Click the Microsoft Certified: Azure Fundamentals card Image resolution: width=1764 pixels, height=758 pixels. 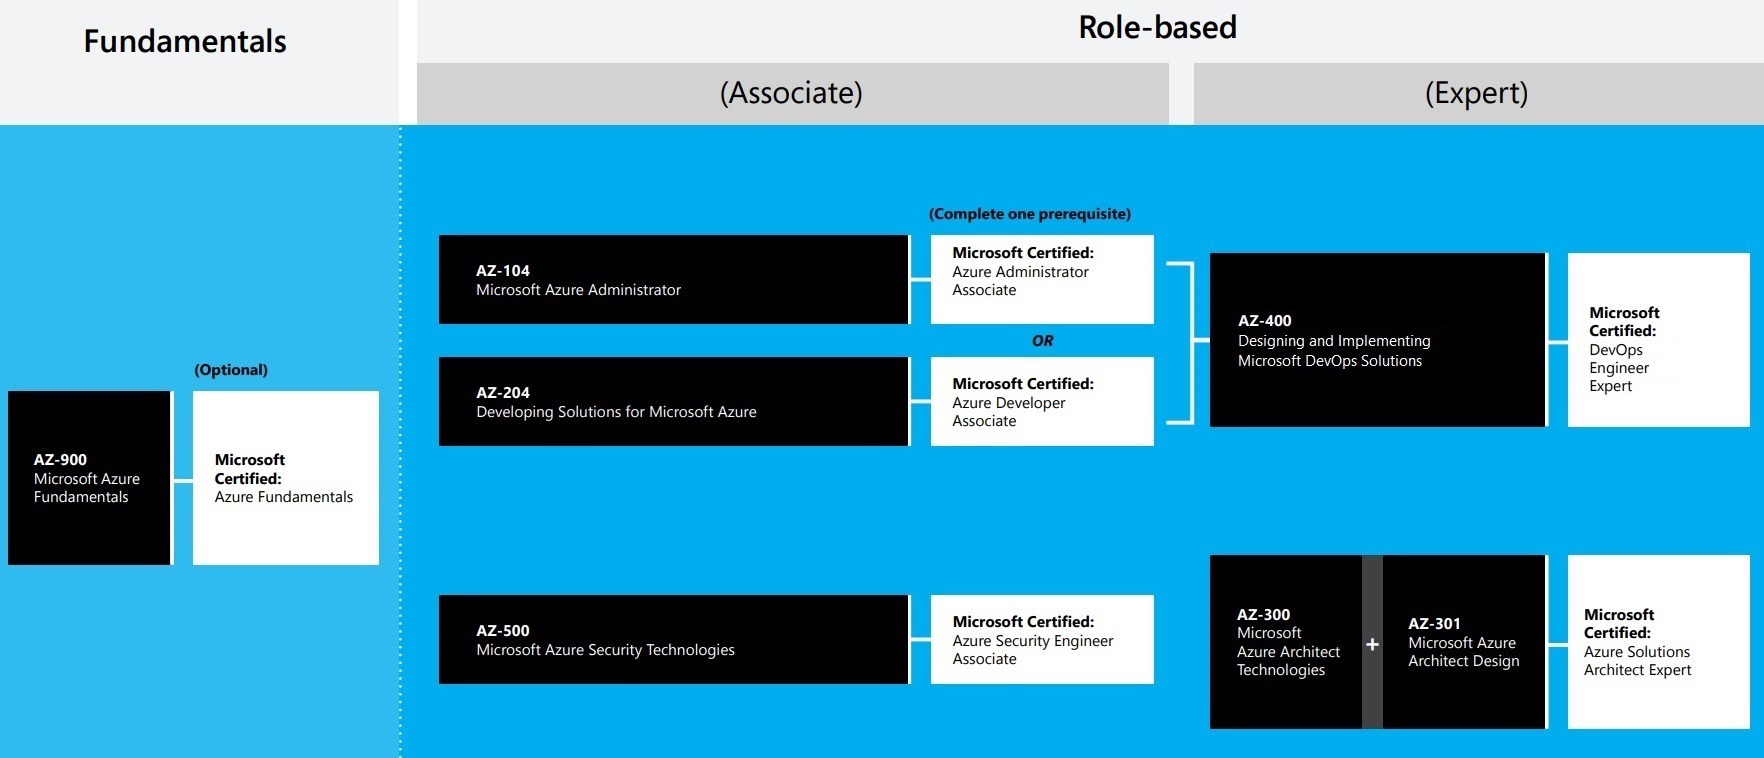286,478
